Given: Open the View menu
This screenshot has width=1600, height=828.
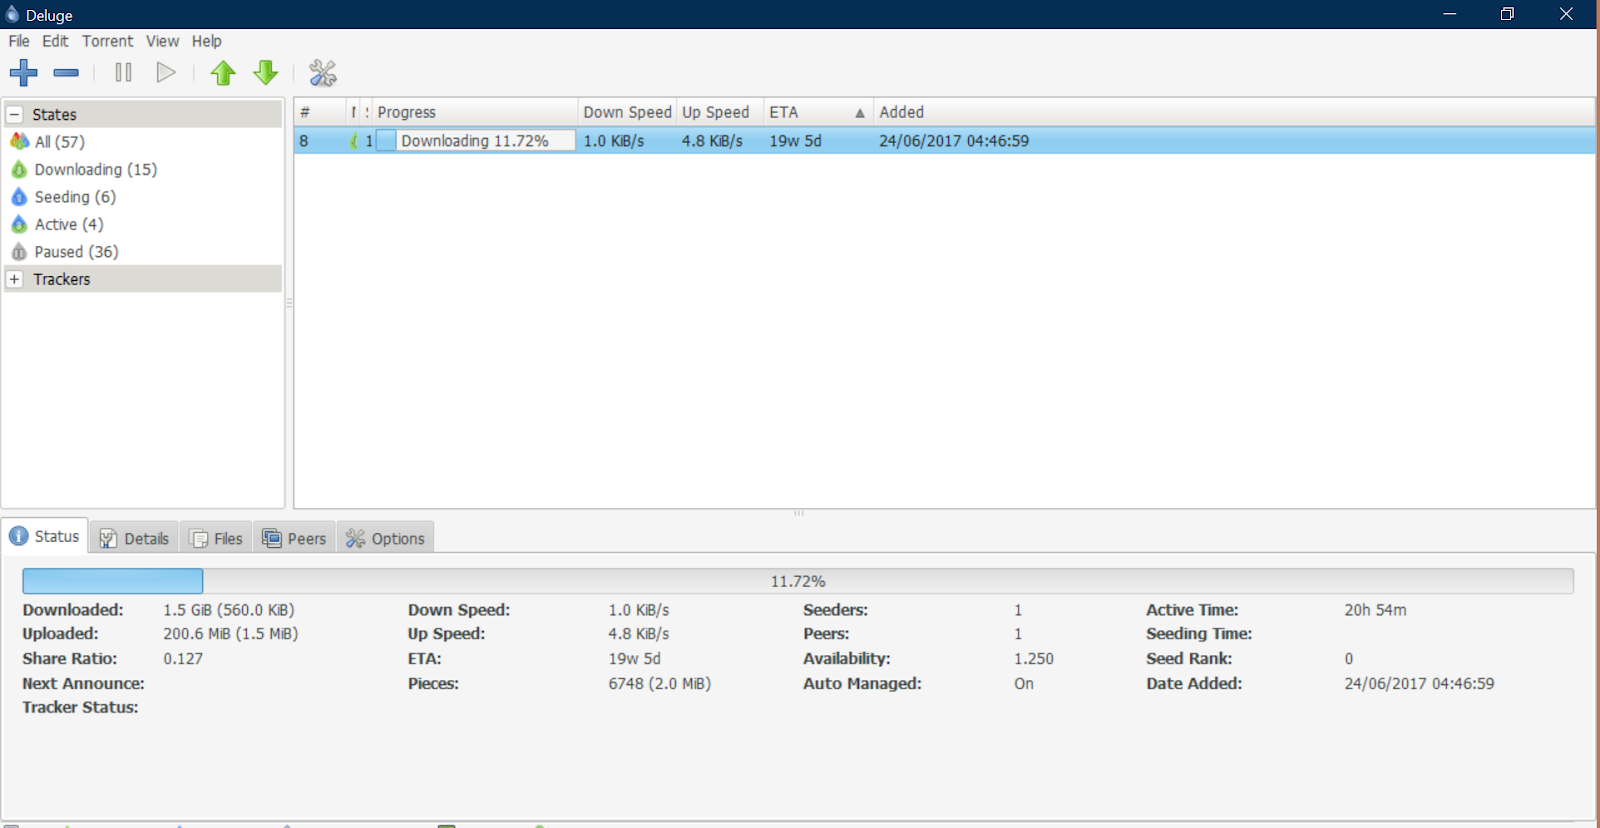Looking at the screenshot, I should point(162,41).
